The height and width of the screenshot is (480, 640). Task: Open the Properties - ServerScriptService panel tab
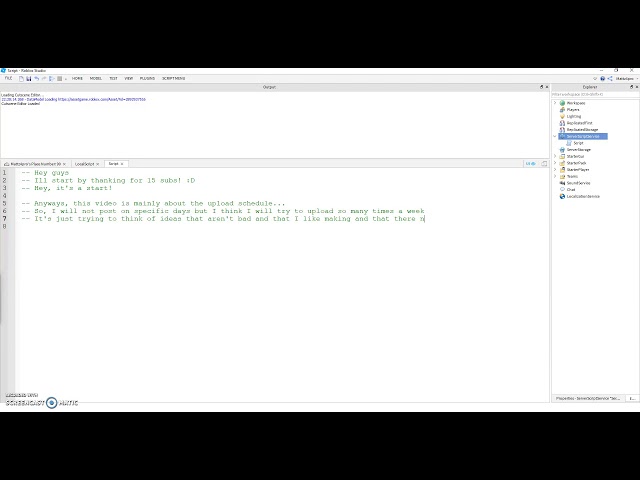tap(588, 398)
